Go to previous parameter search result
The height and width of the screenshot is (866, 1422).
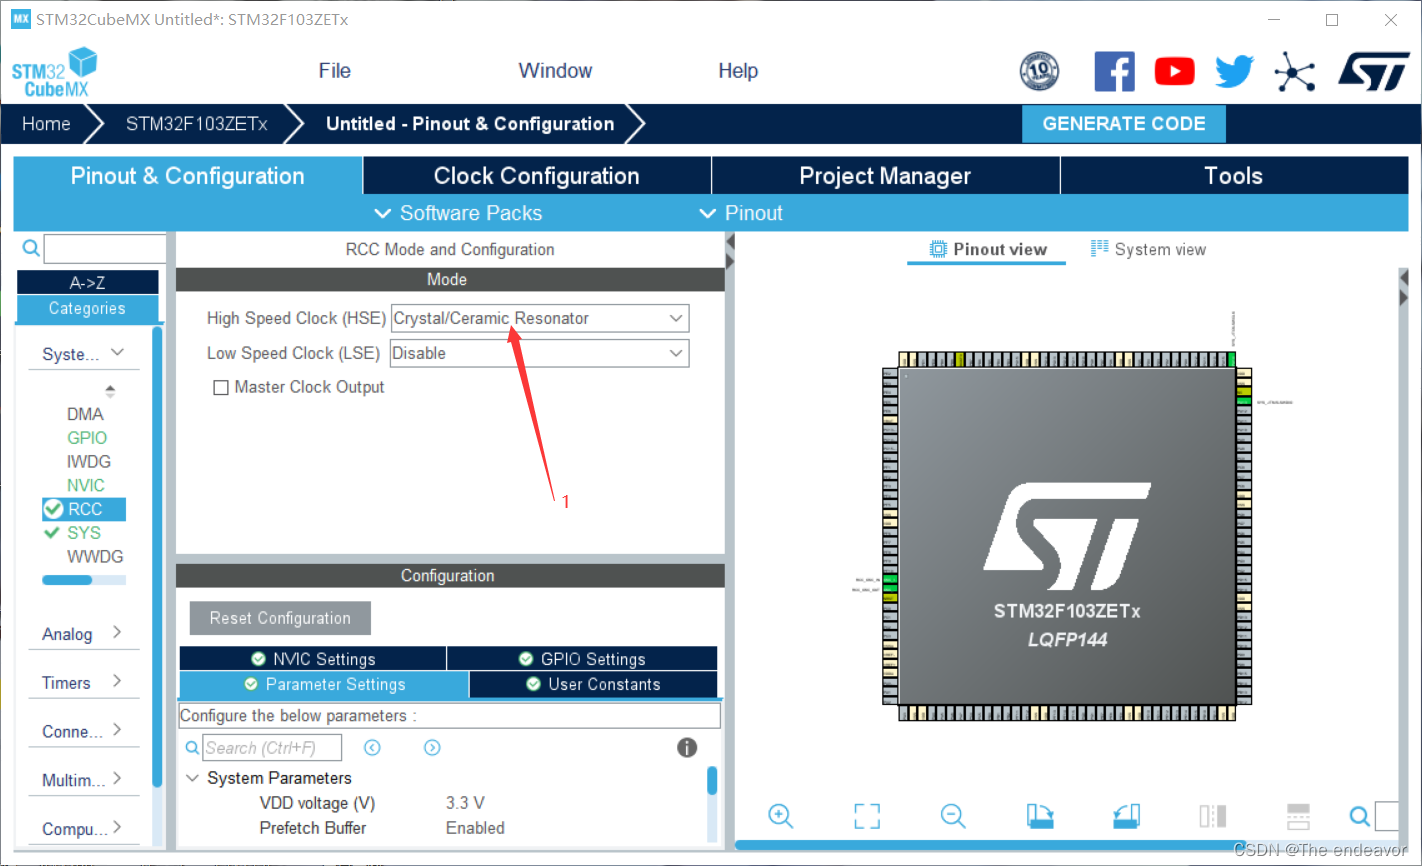click(x=372, y=747)
